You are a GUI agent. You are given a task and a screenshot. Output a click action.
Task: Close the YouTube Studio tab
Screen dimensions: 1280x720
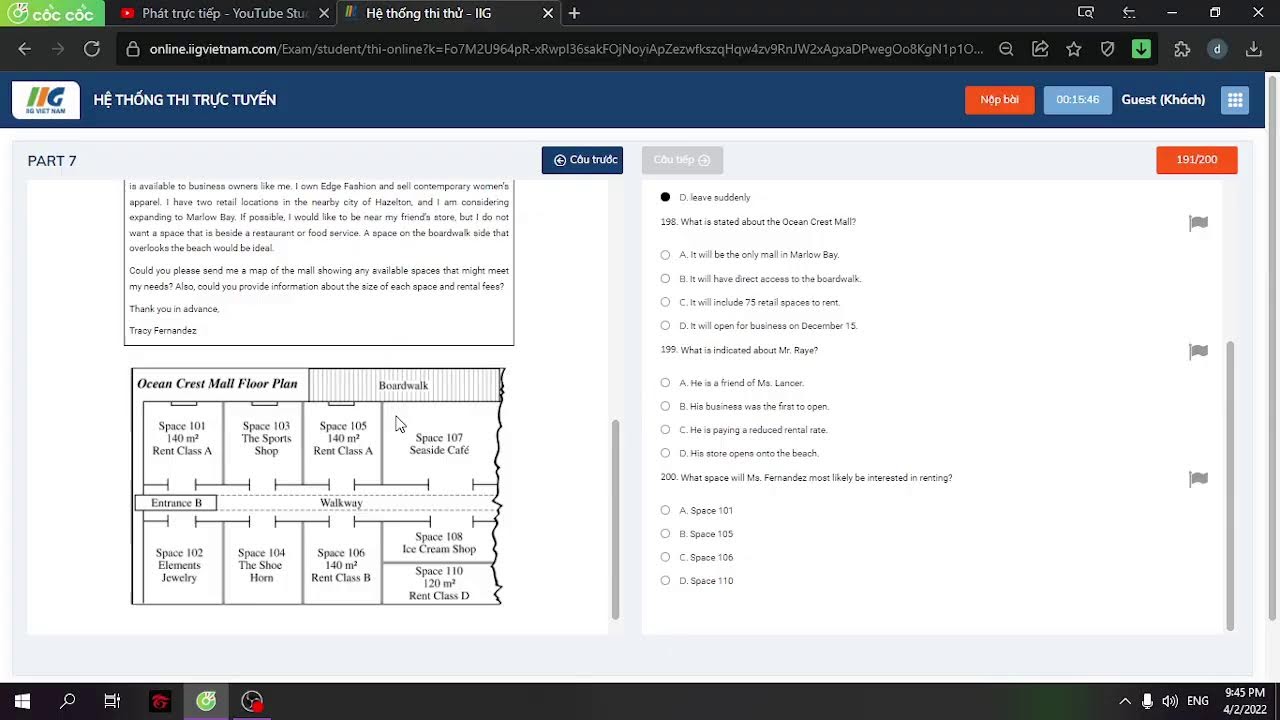(323, 14)
